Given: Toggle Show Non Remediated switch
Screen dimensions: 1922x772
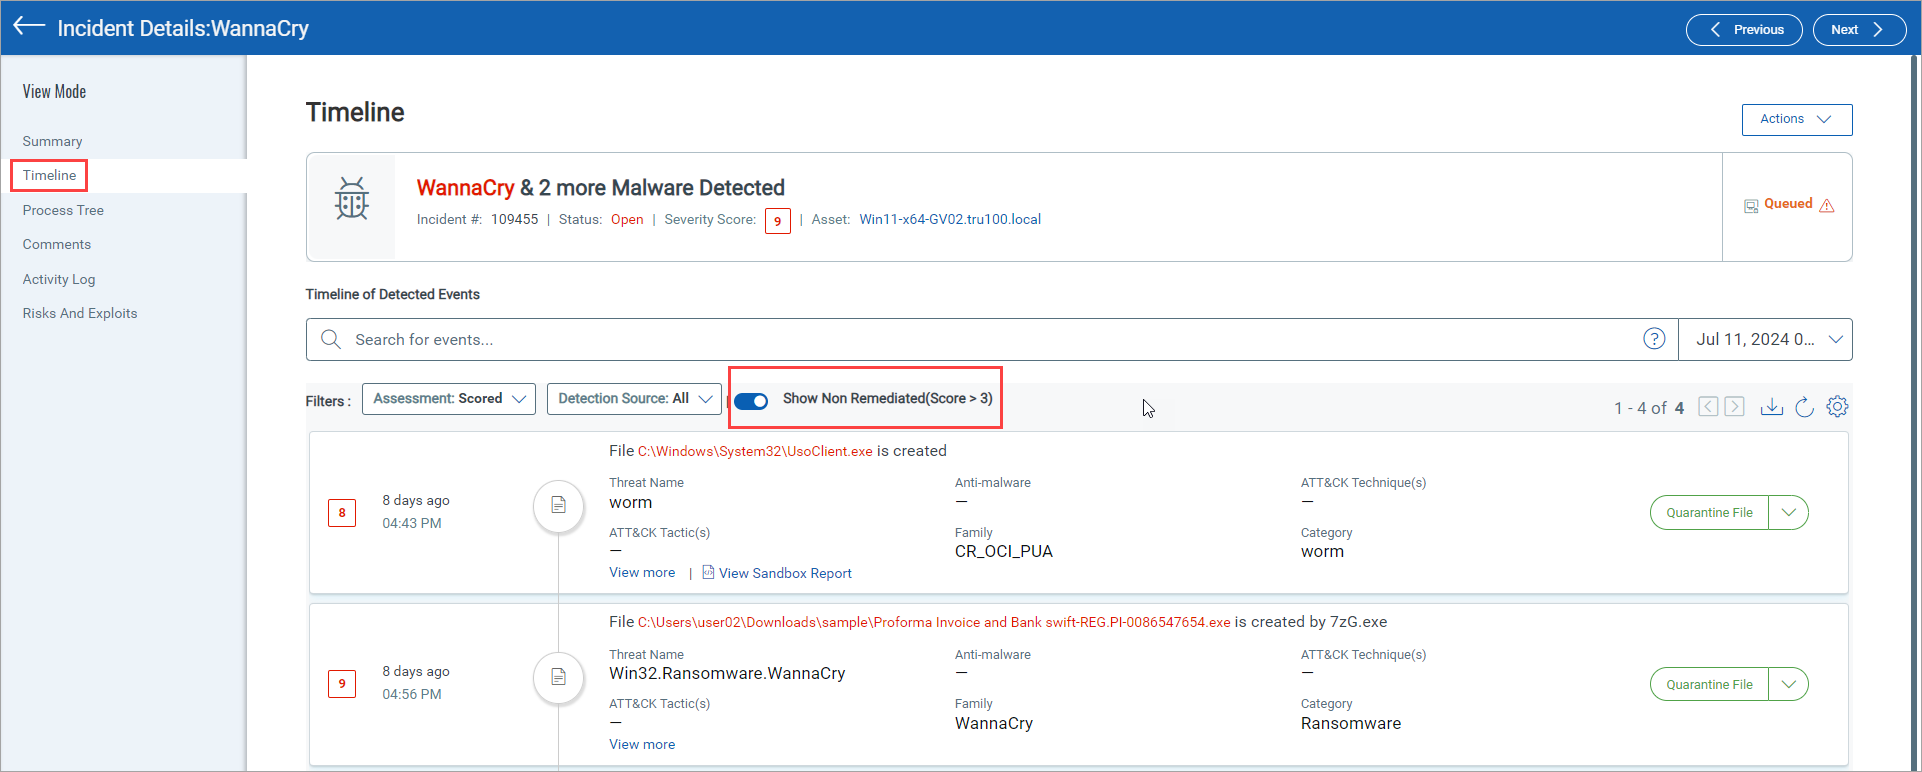Looking at the screenshot, I should (751, 401).
